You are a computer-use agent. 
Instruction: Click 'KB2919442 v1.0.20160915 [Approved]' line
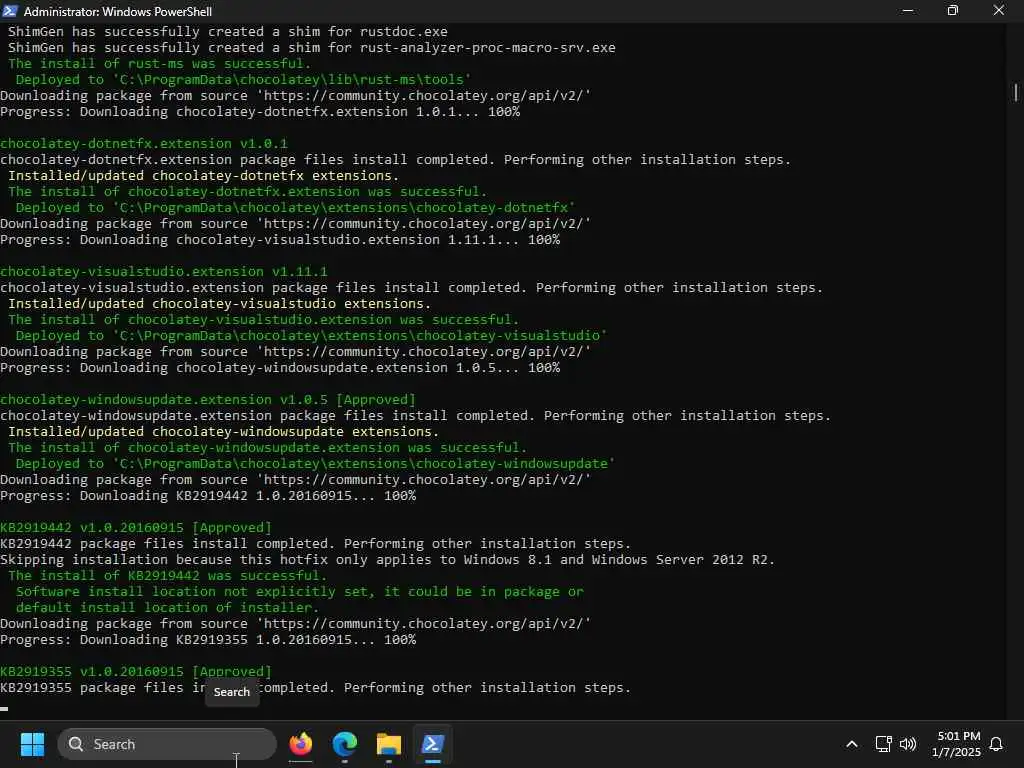click(x=136, y=528)
